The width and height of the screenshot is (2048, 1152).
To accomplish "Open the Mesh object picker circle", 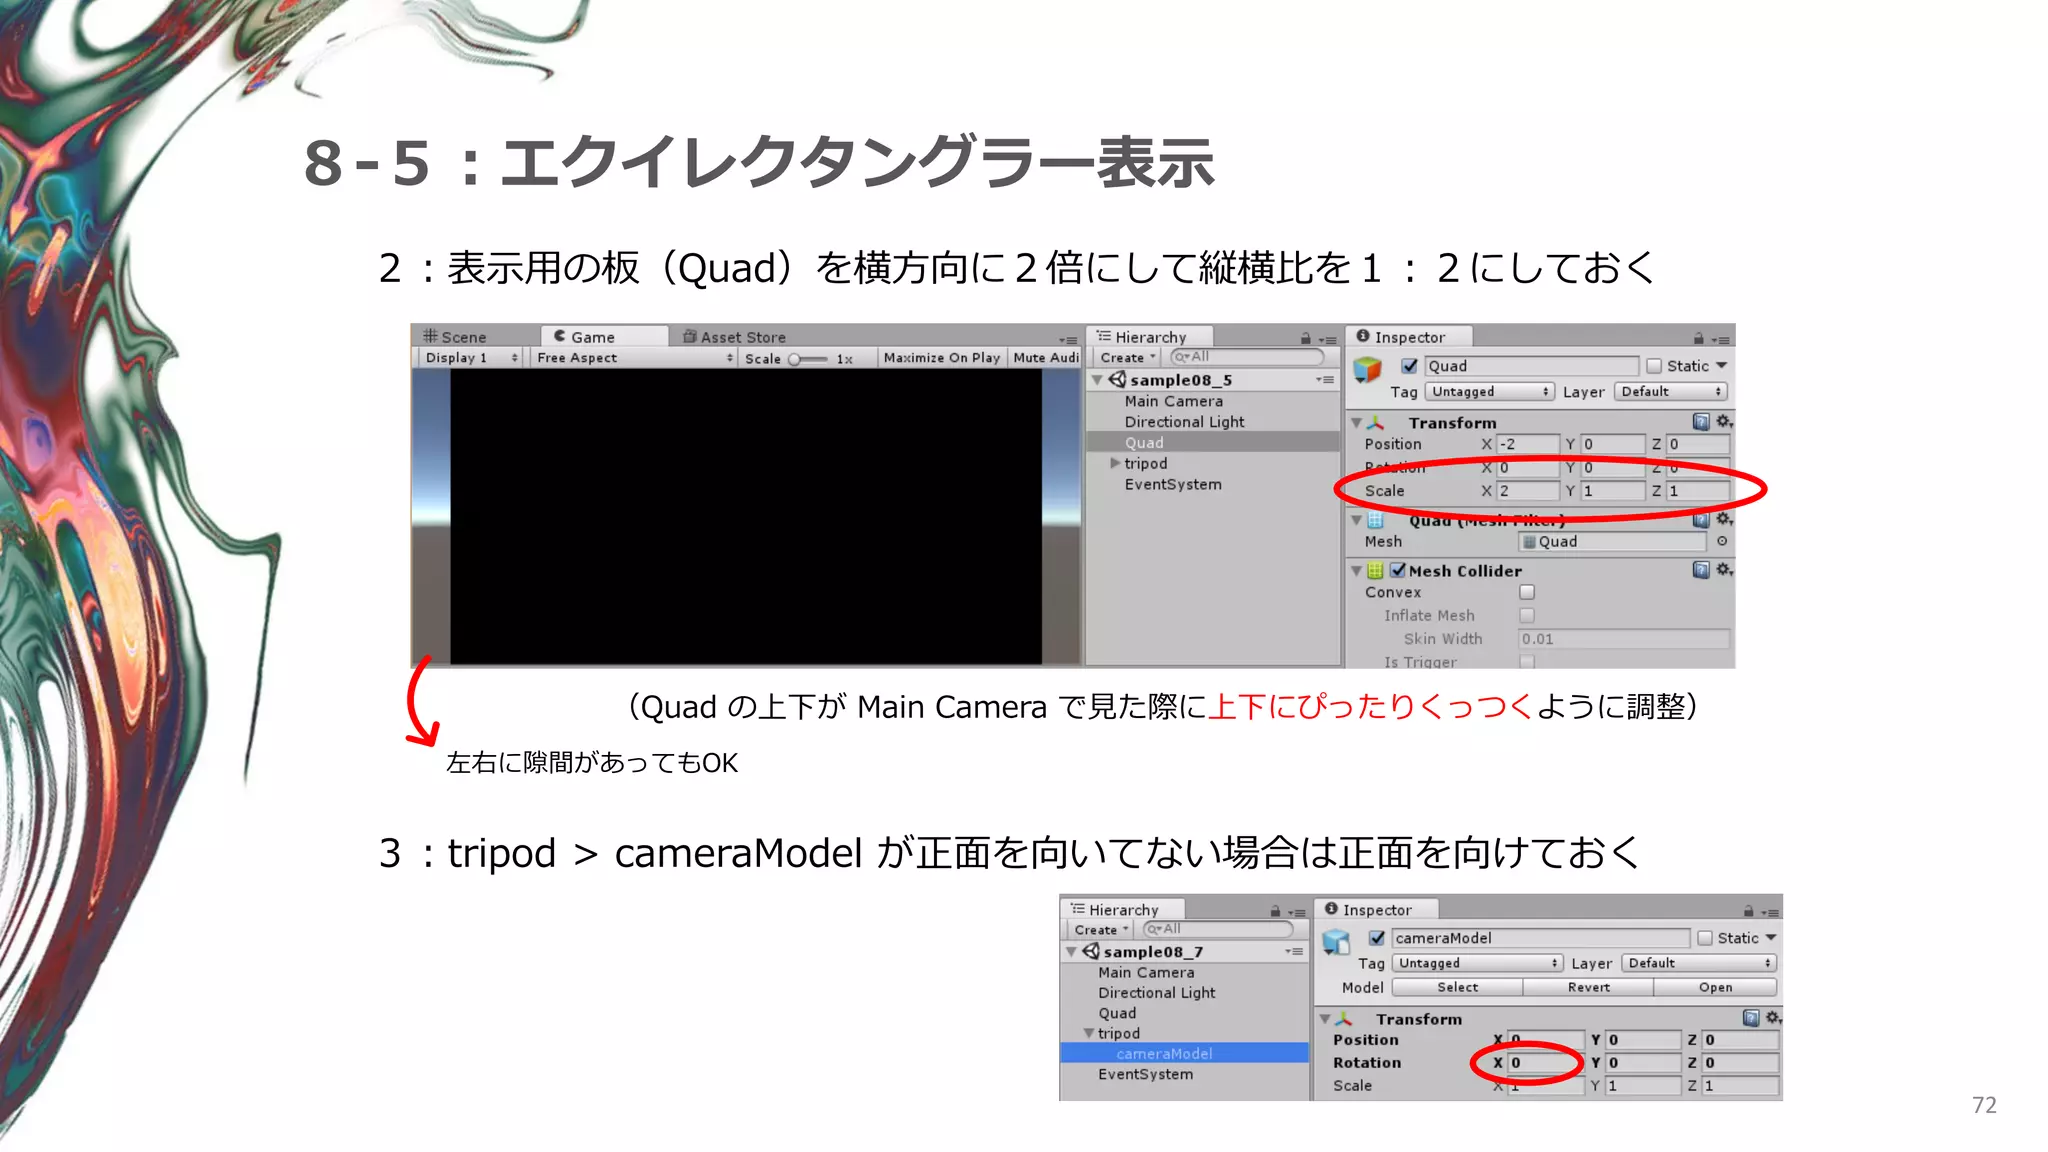I will pos(1722,541).
